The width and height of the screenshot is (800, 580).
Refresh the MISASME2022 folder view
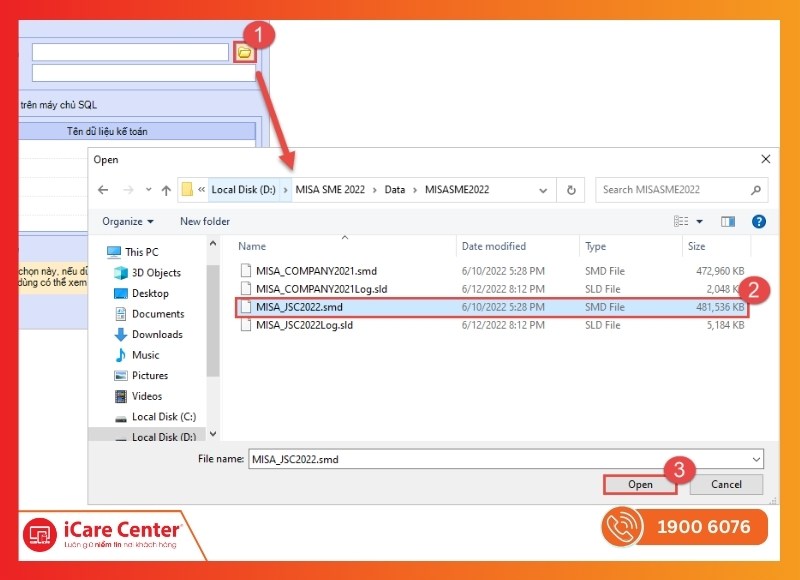(571, 190)
